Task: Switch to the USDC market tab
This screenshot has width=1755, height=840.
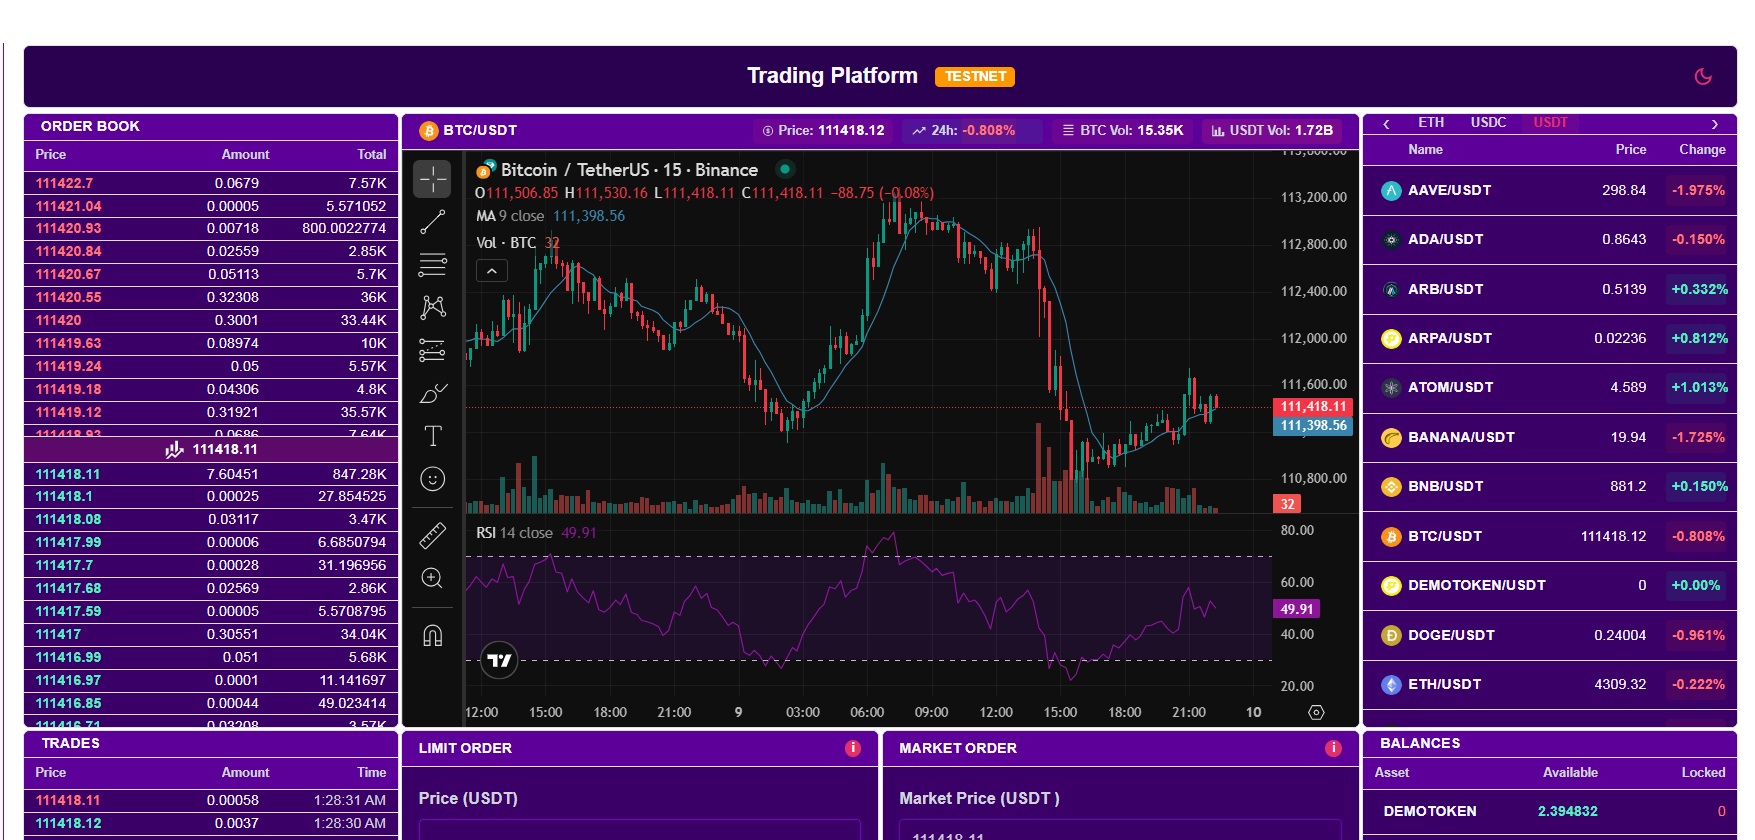Action: (x=1487, y=123)
